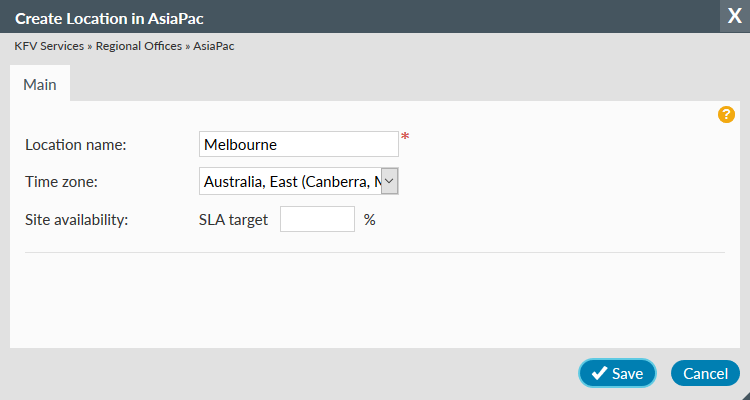The width and height of the screenshot is (750, 400).
Task: Go to Regional Offices breadcrumb
Action: pos(139,46)
